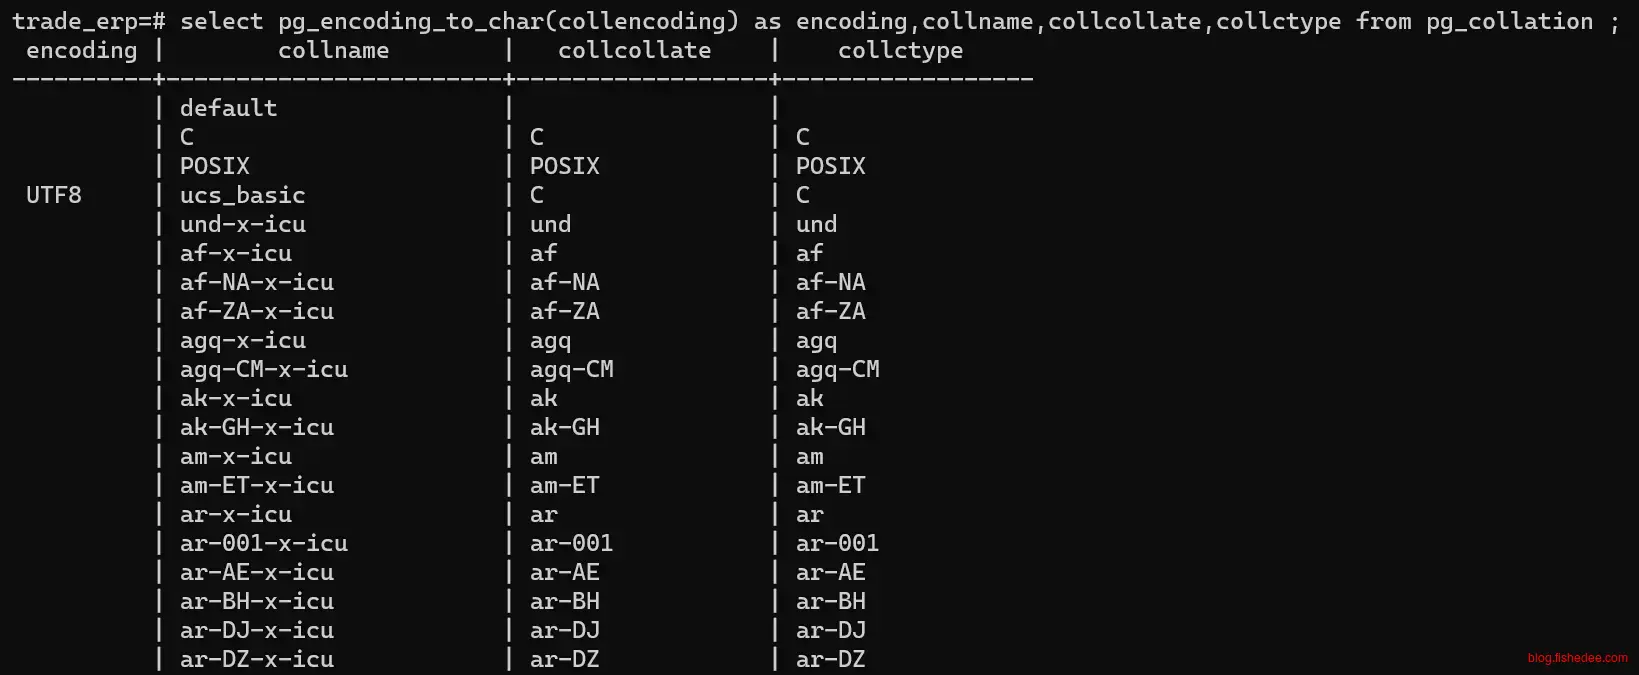Click the ar-BH-x-icu collation name

coord(256,601)
